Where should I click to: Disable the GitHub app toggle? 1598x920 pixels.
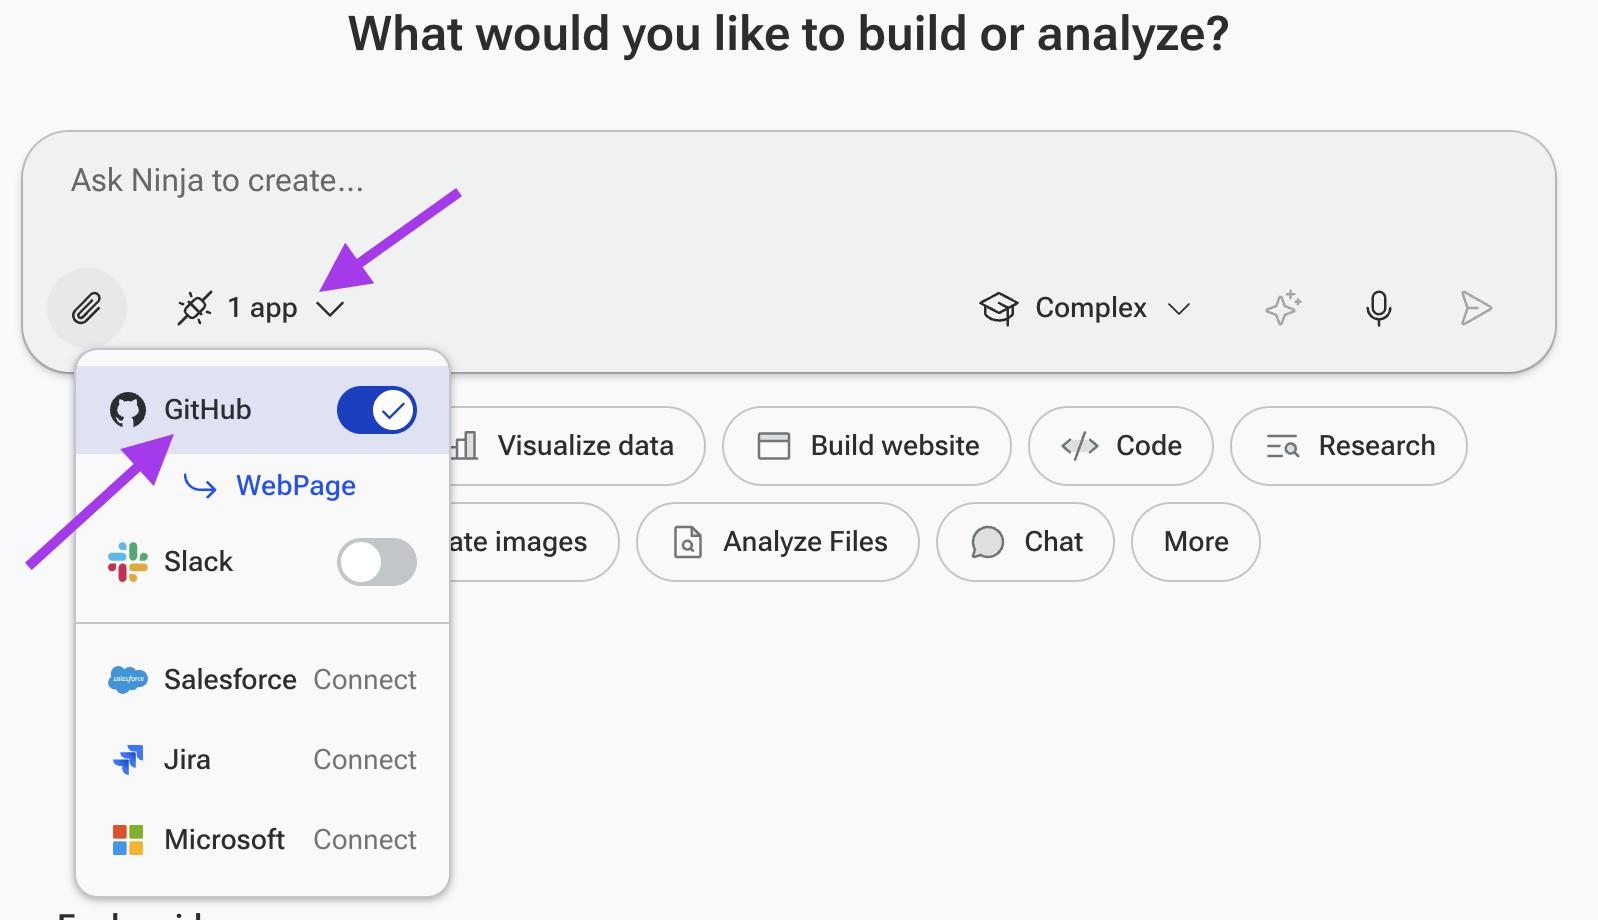[377, 410]
